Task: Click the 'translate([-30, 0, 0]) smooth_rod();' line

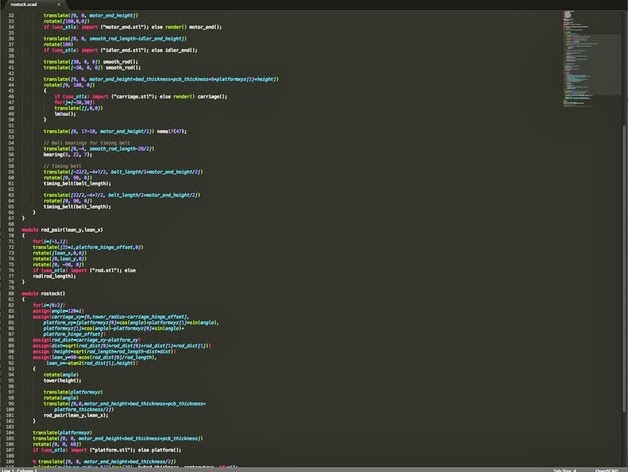Action: point(92,68)
